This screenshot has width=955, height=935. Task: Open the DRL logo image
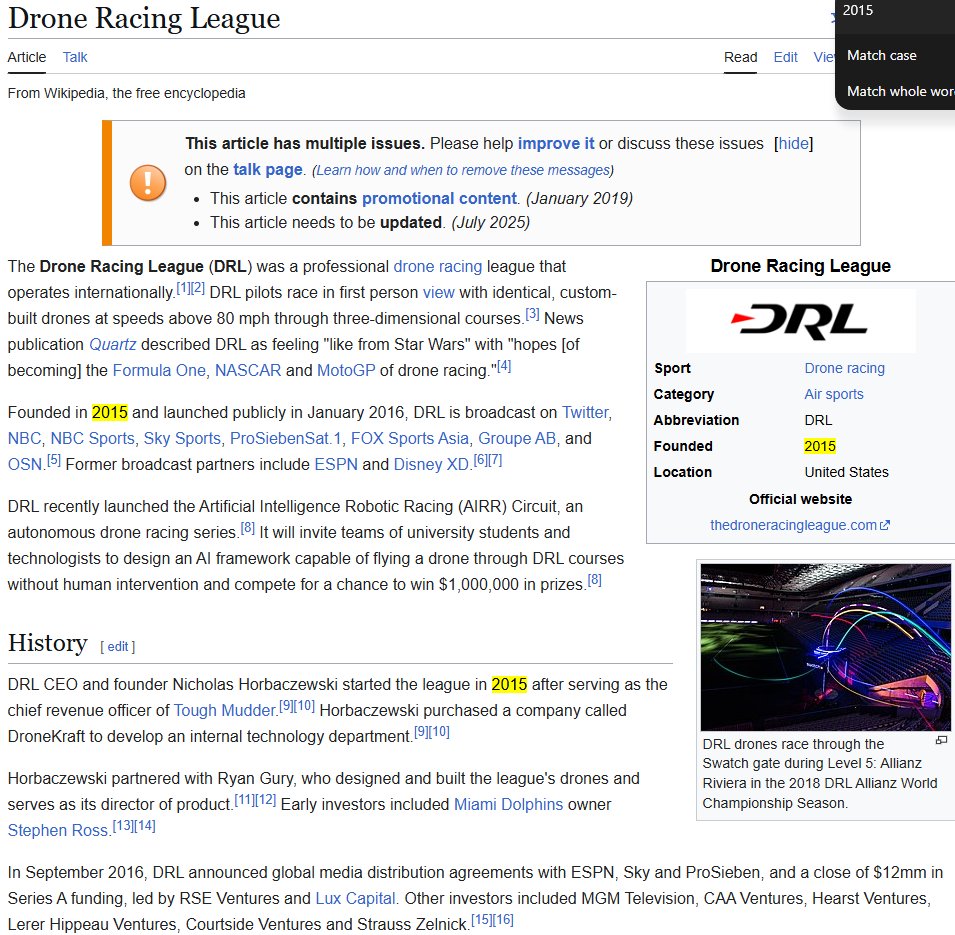(x=800, y=321)
